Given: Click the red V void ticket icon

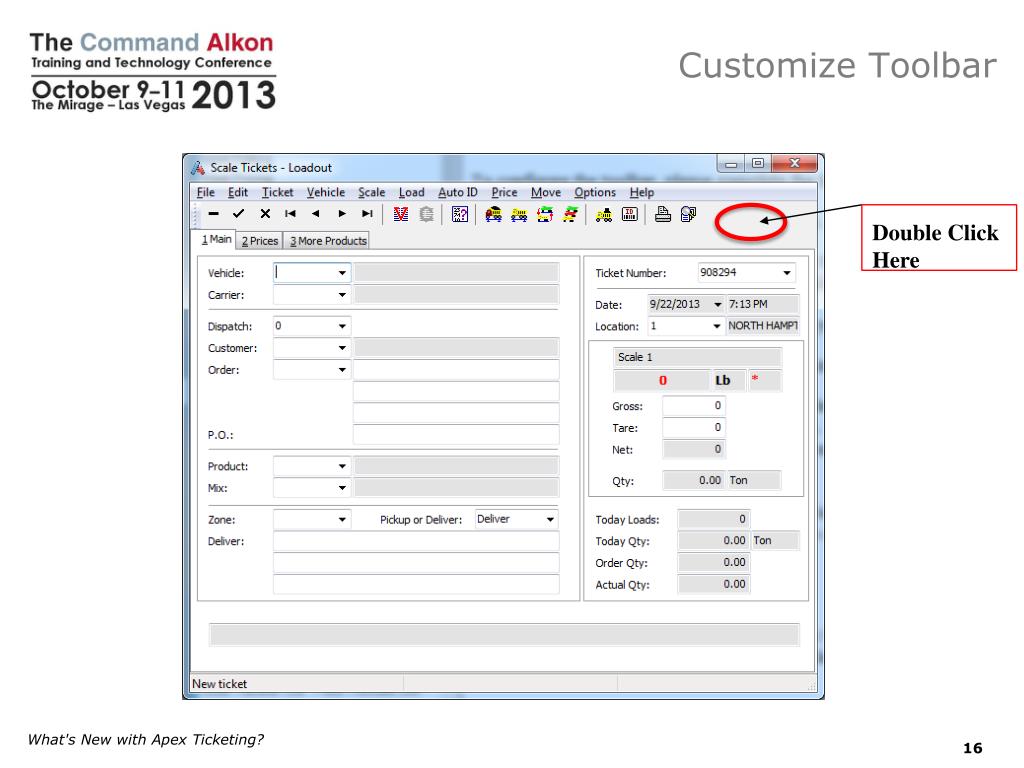Looking at the screenshot, I should click(x=401, y=214).
